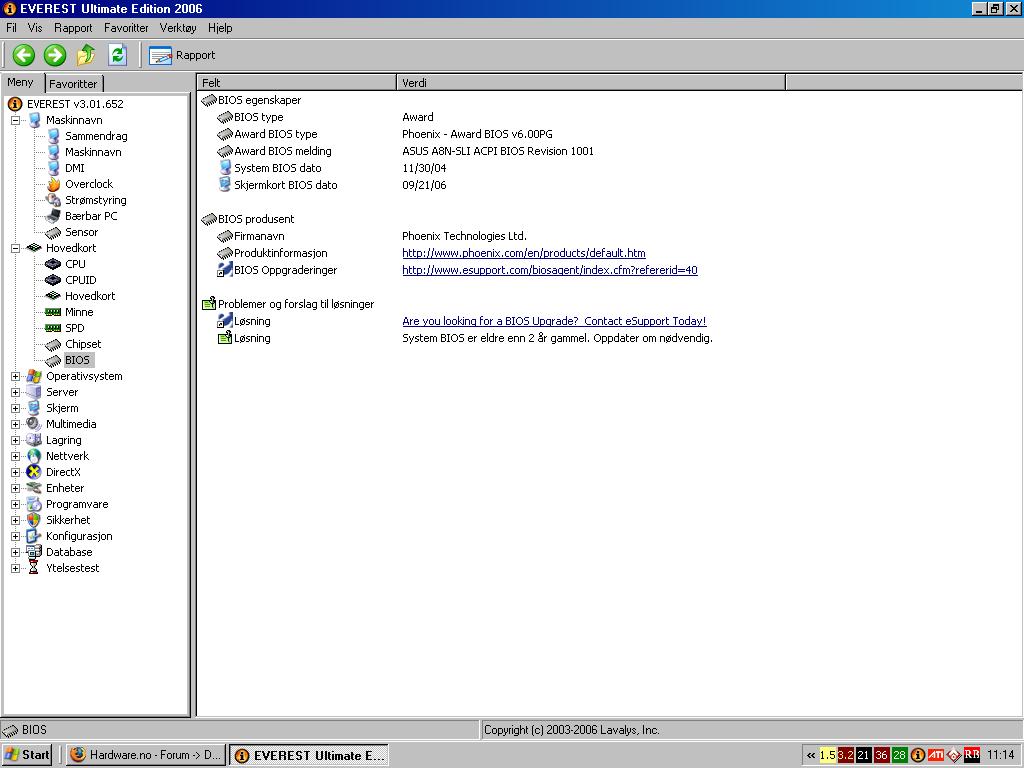Open the Rapport report wizard button
Screen dimensions: 1024x768
[x=182, y=56]
